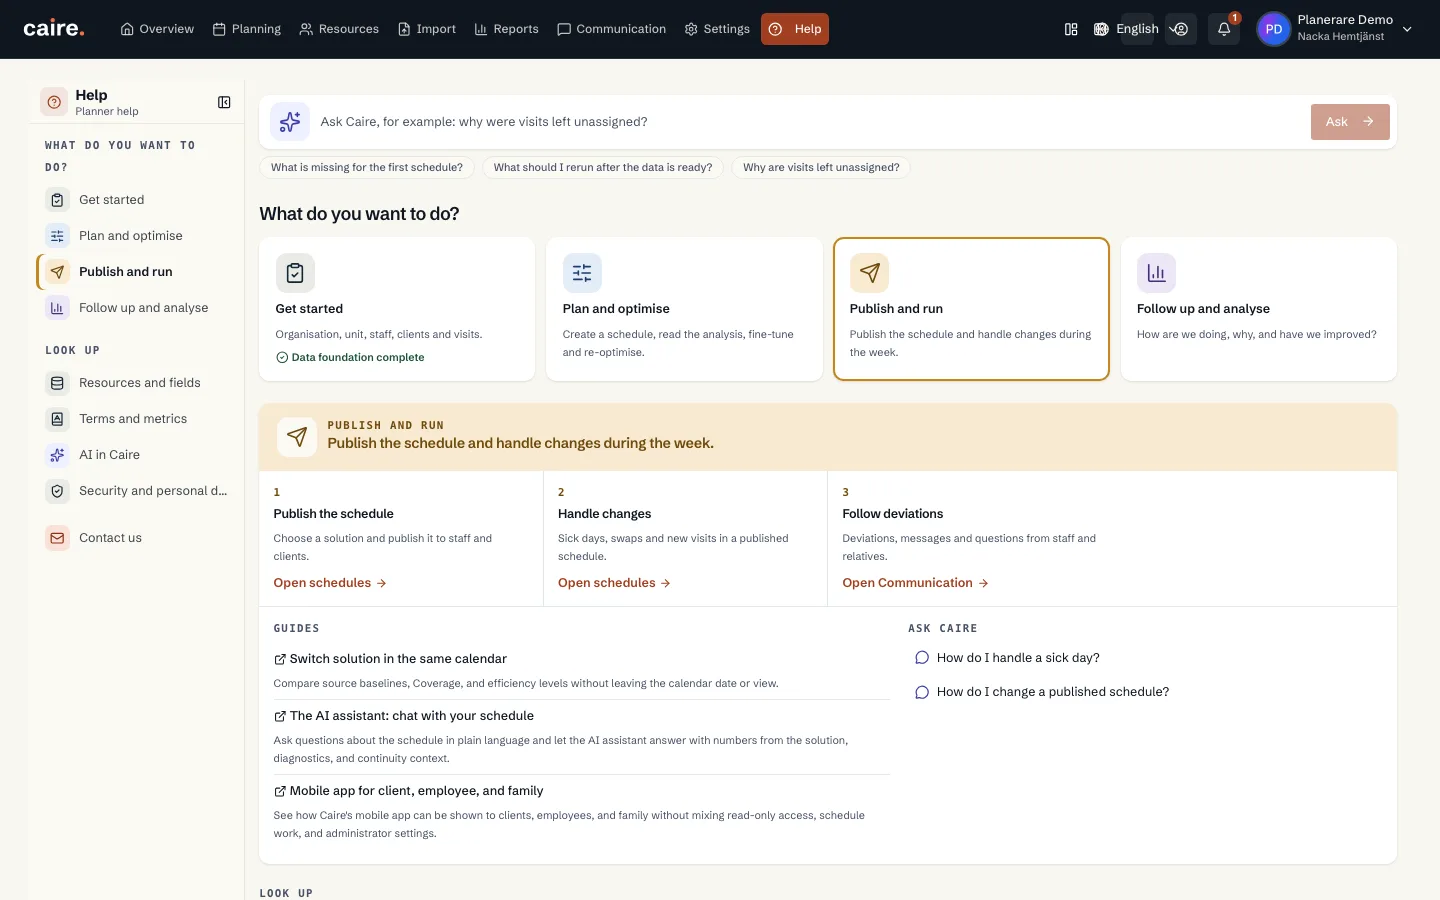The width and height of the screenshot is (1440, 900).
Task: Click Open schedules under Handle changes
Action: (614, 583)
